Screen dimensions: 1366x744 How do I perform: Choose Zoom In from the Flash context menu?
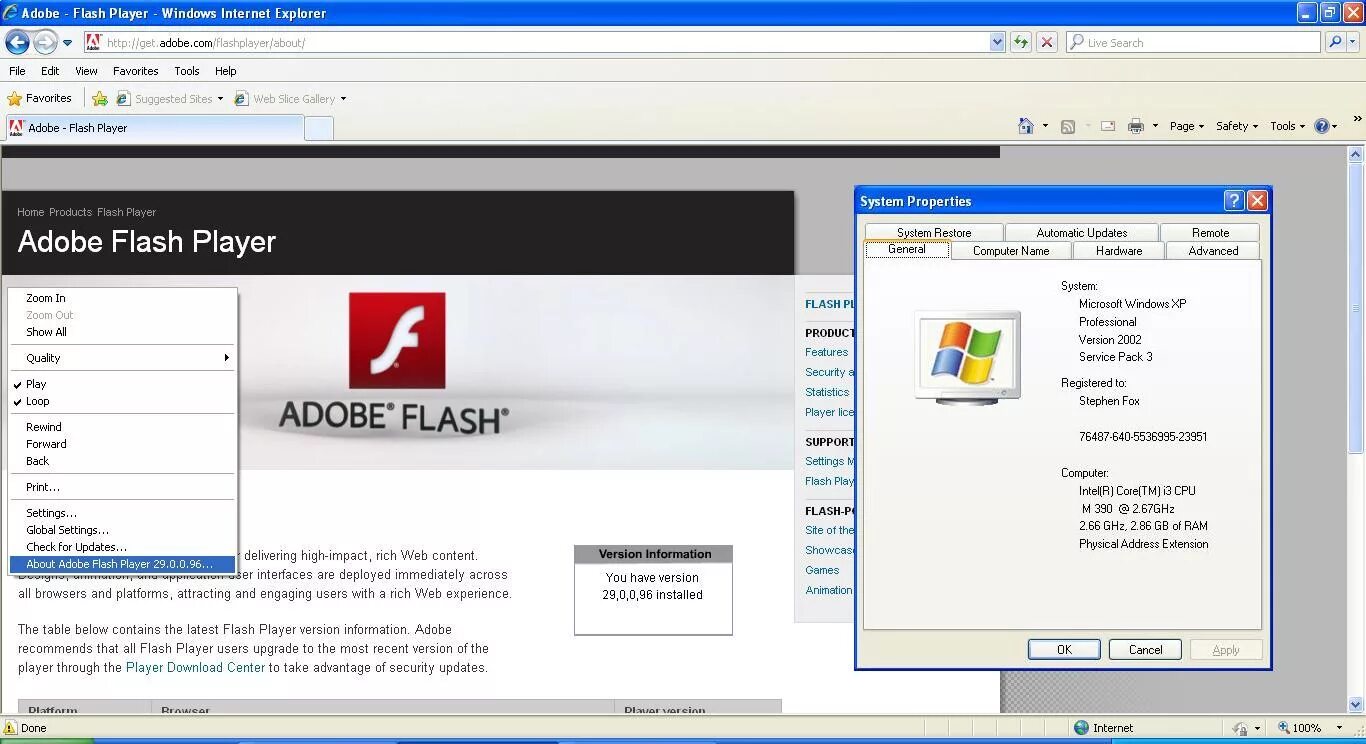122,298
